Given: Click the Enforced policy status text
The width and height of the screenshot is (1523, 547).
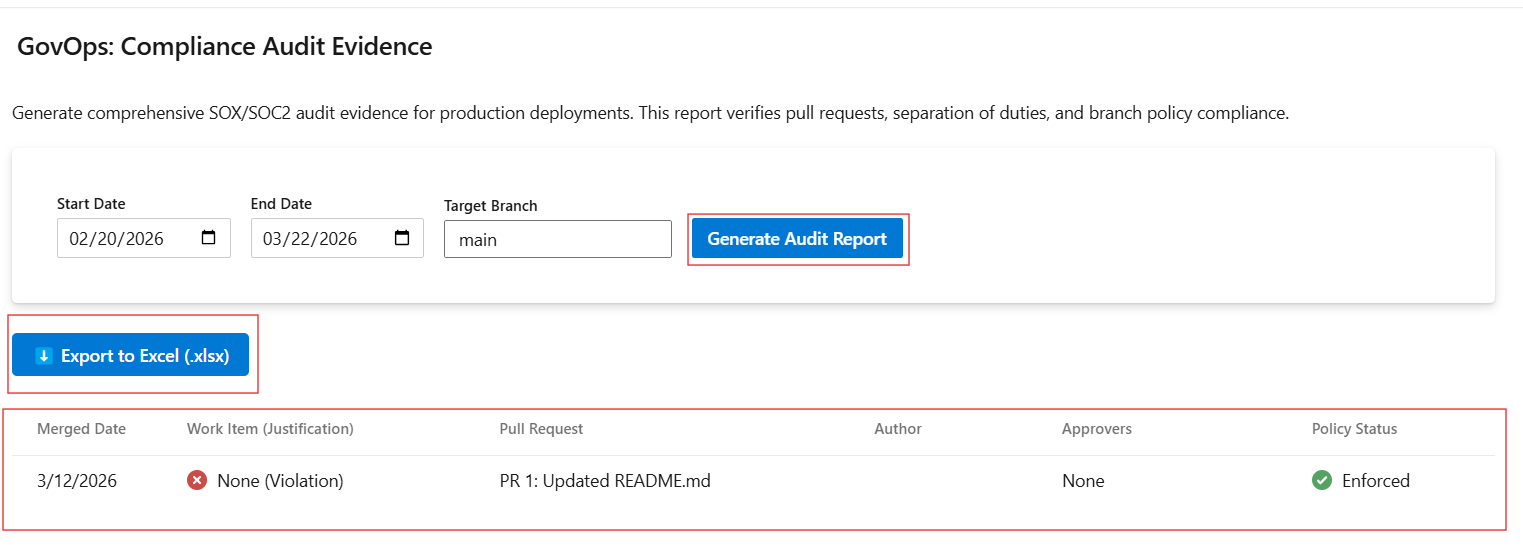Looking at the screenshot, I should (x=1376, y=481).
